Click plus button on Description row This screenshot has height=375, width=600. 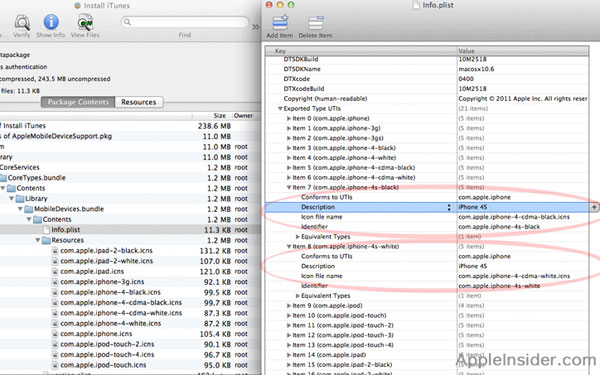(594, 207)
